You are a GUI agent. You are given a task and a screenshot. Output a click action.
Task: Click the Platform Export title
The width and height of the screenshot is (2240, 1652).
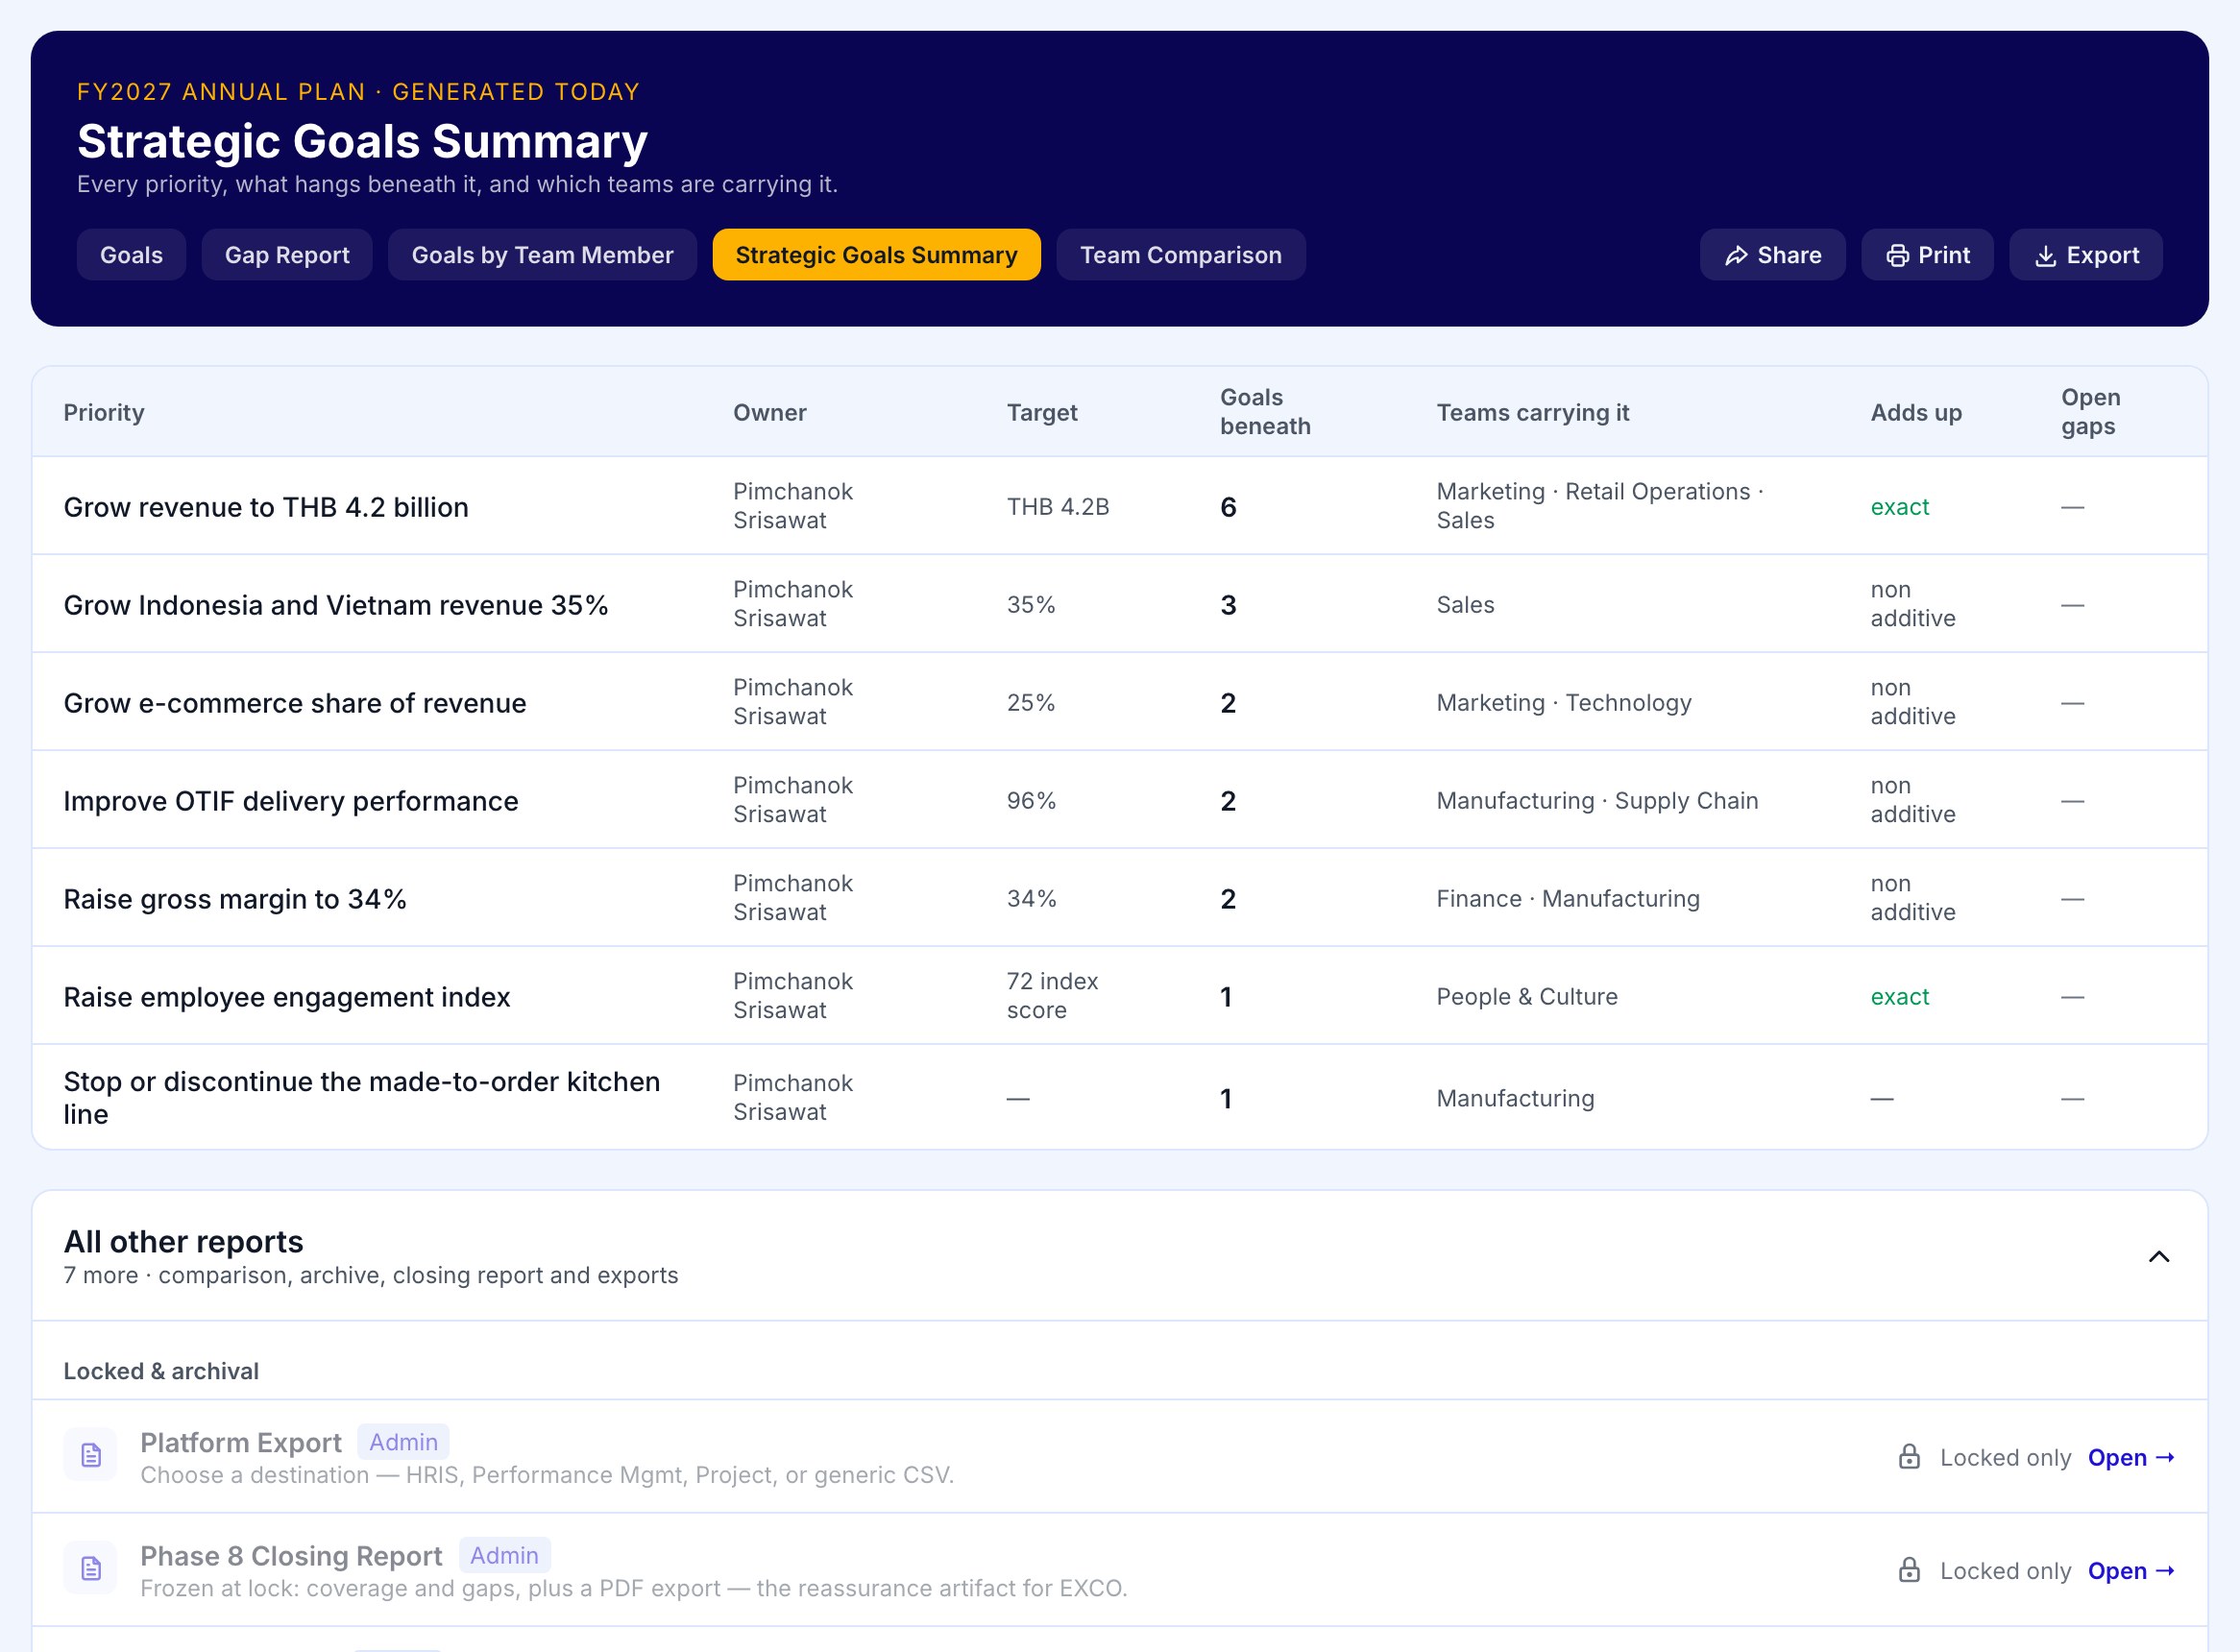tap(241, 1442)
